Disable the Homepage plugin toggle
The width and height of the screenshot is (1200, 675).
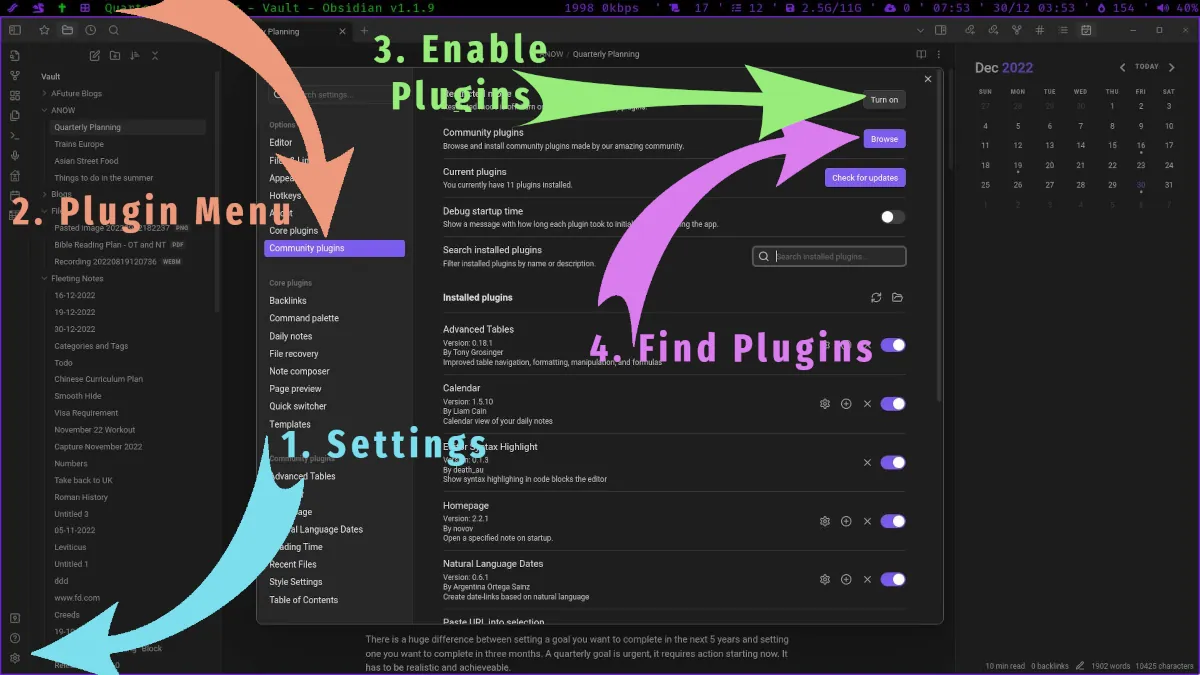click(893, 521)
